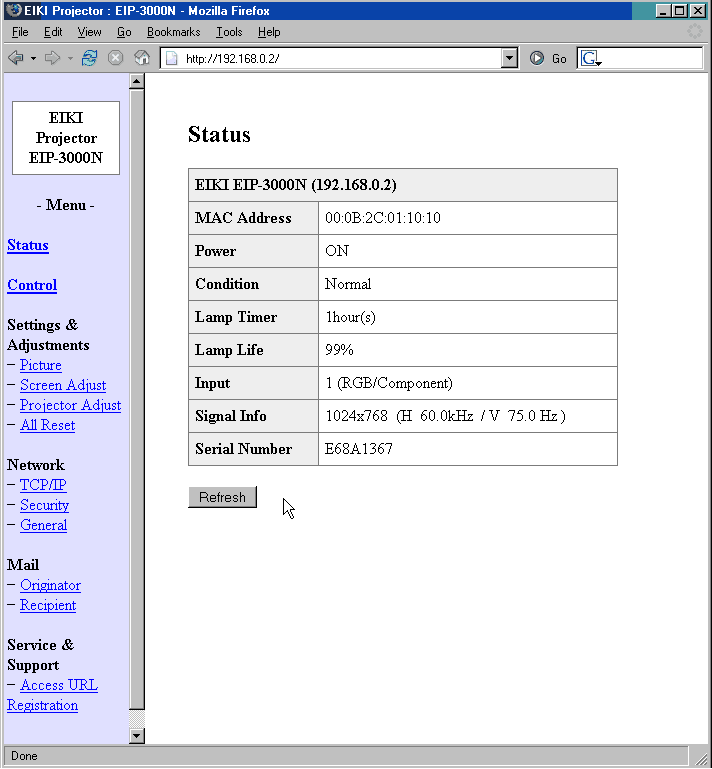
Task: Click the MAC address value 00:0B:2C:01:10:10
Action: point(383,218)
